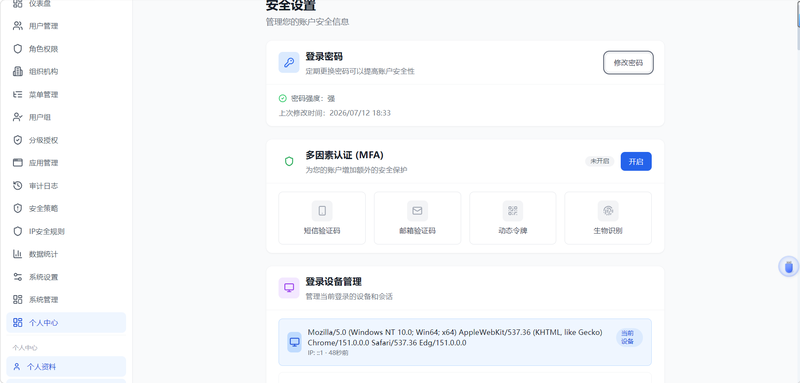Click the 个人资料 person icon

click(x=17, y=367)
